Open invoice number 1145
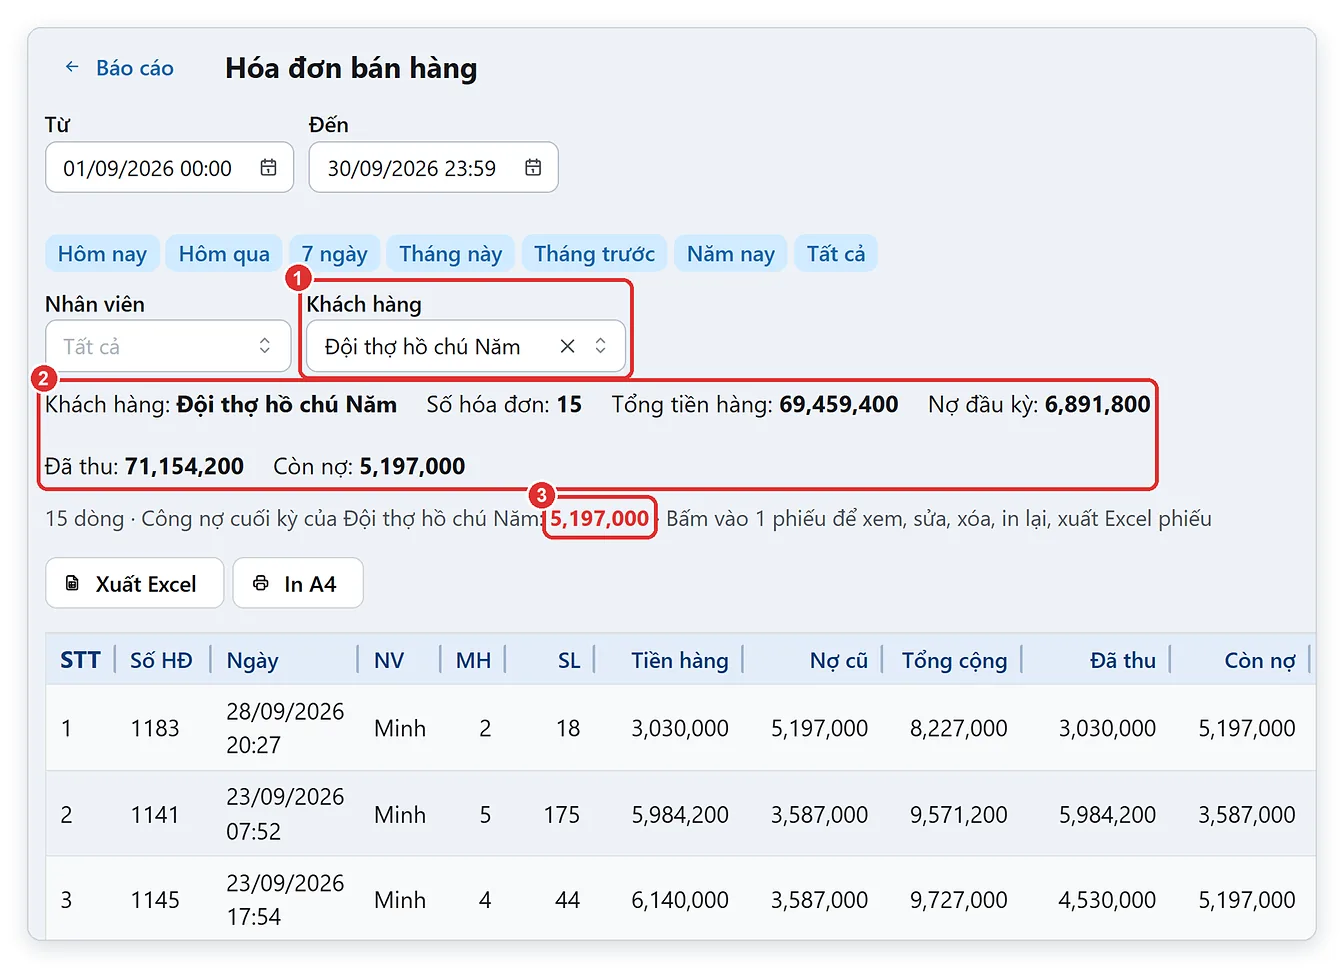Viewport: 1344px width, 968px height. point(155,900)
